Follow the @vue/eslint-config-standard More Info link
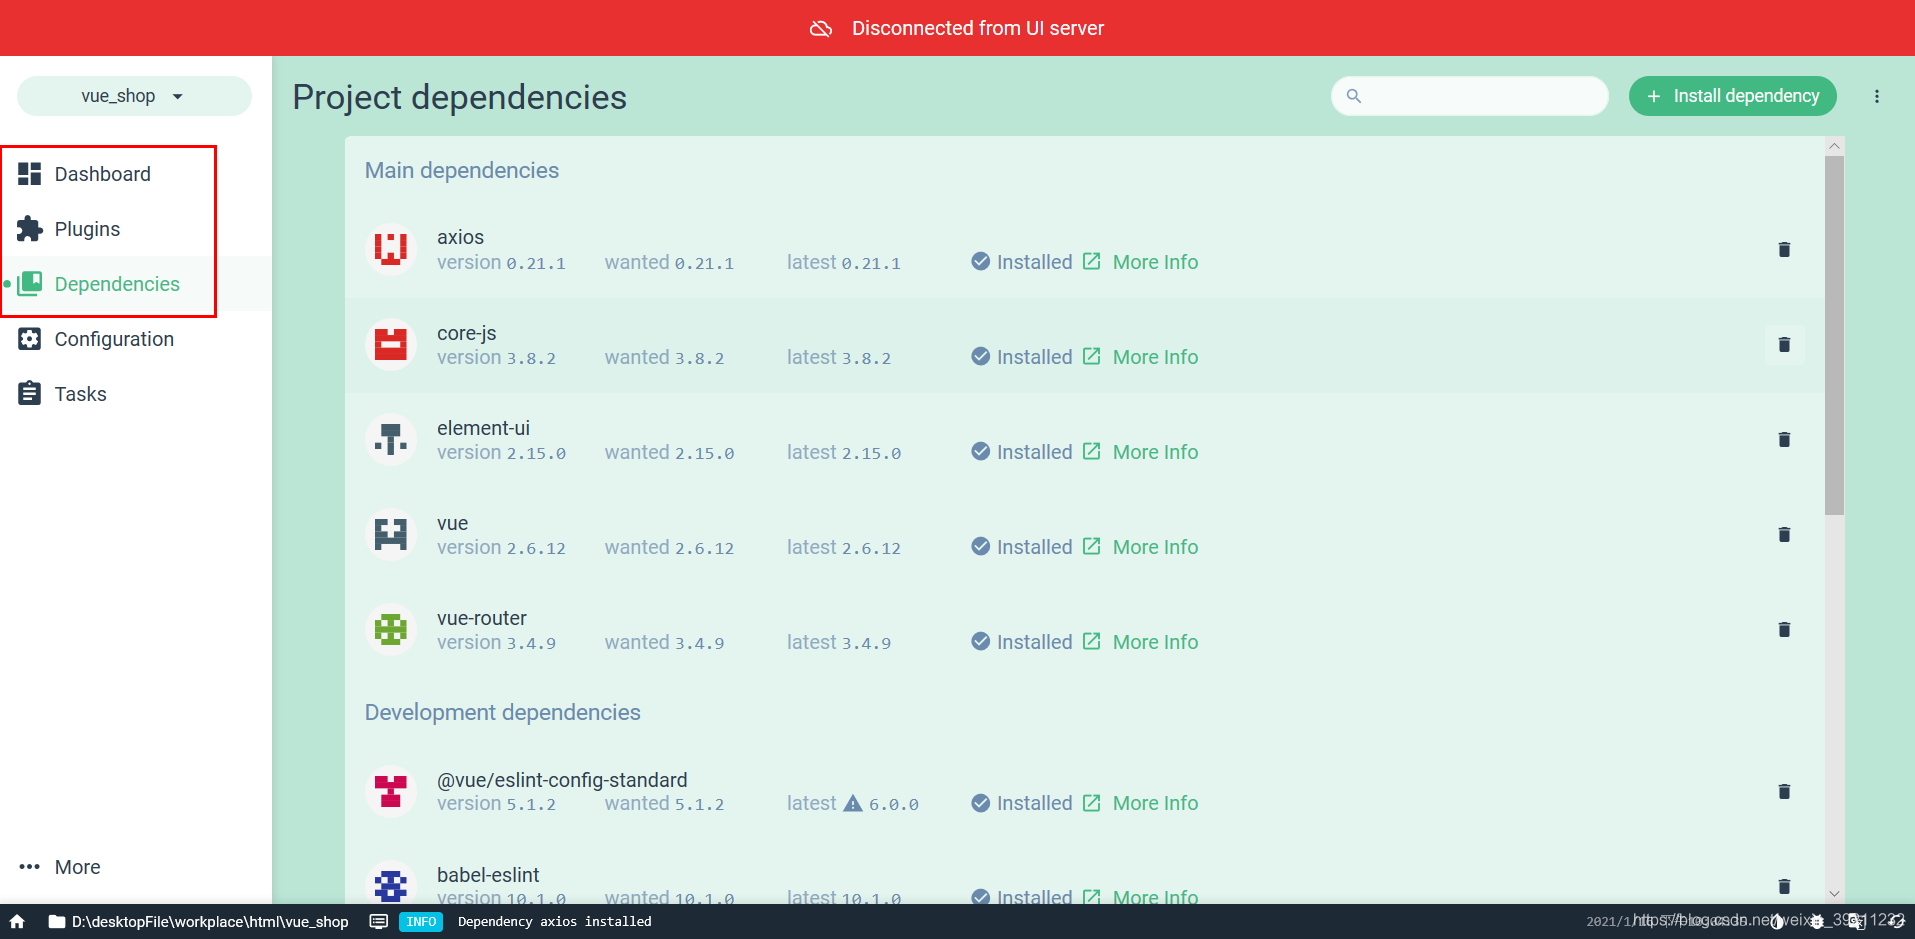Screen dimensions: 1915x939 [x=1141, y=803]
